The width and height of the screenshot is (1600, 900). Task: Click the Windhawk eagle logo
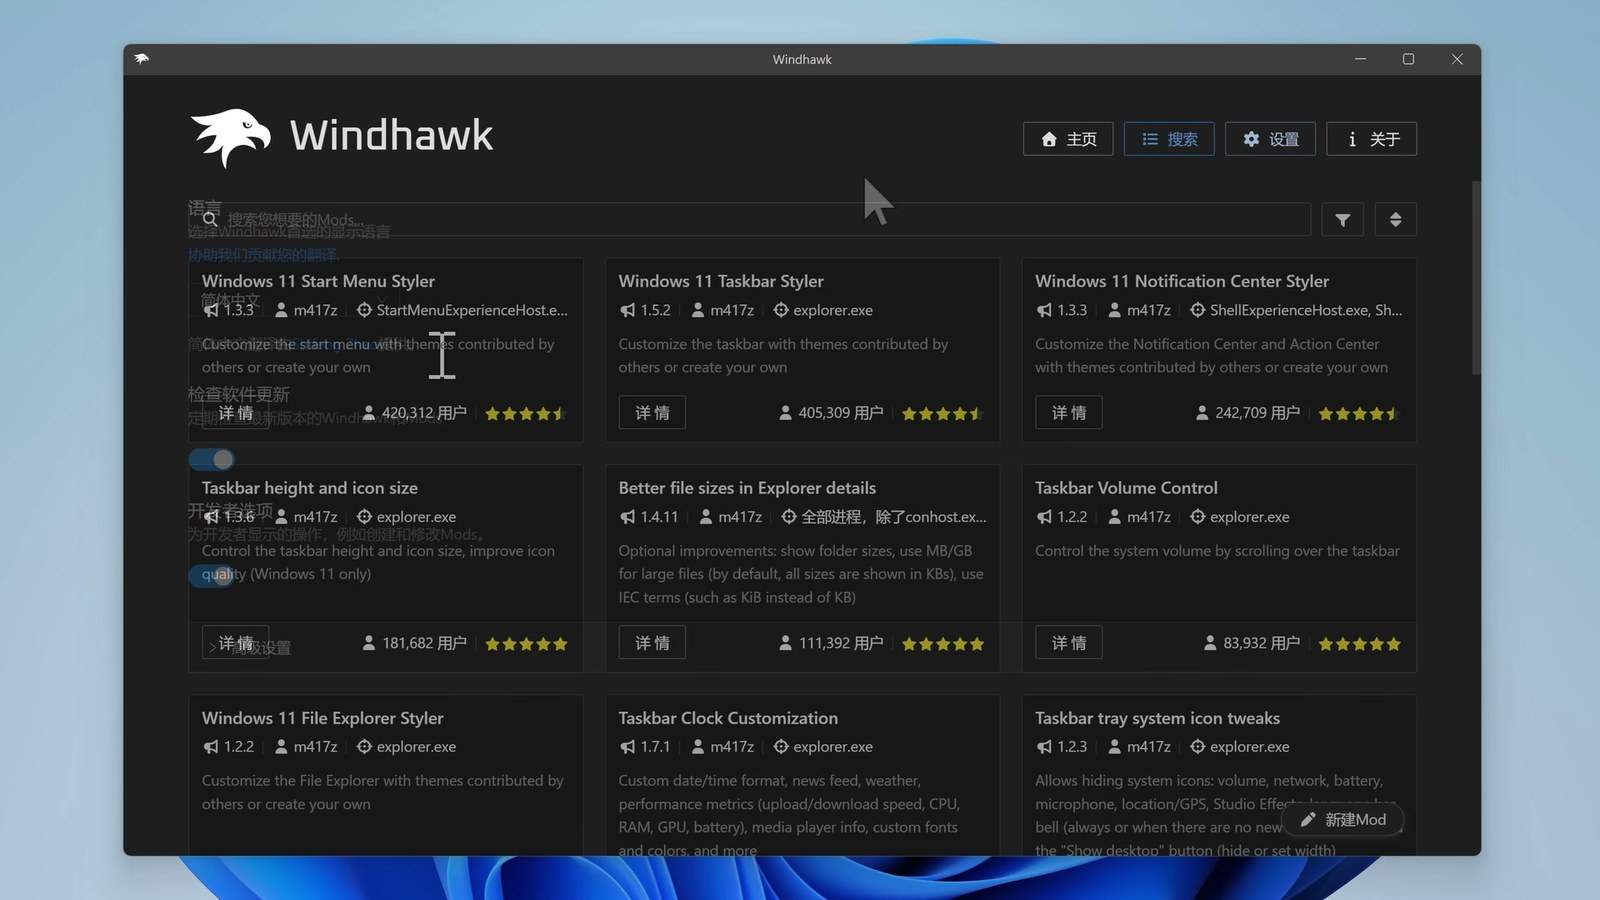pos(231,137)
